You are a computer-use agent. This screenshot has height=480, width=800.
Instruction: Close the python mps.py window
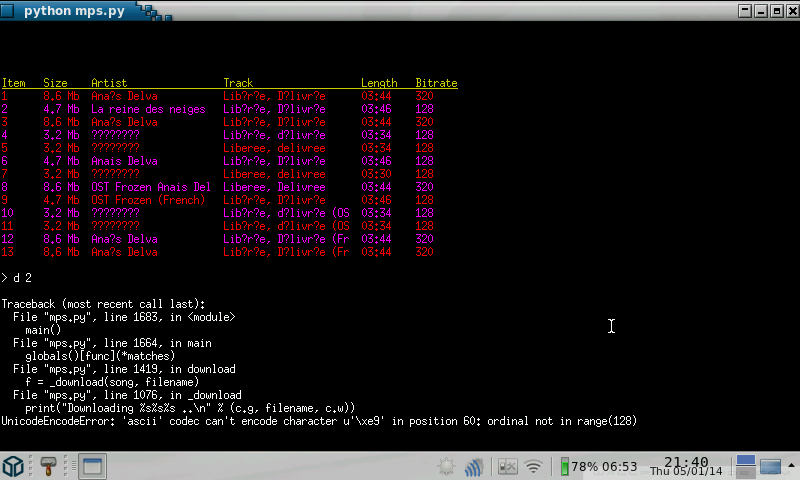pyautogui.click(x=792, y=11)
